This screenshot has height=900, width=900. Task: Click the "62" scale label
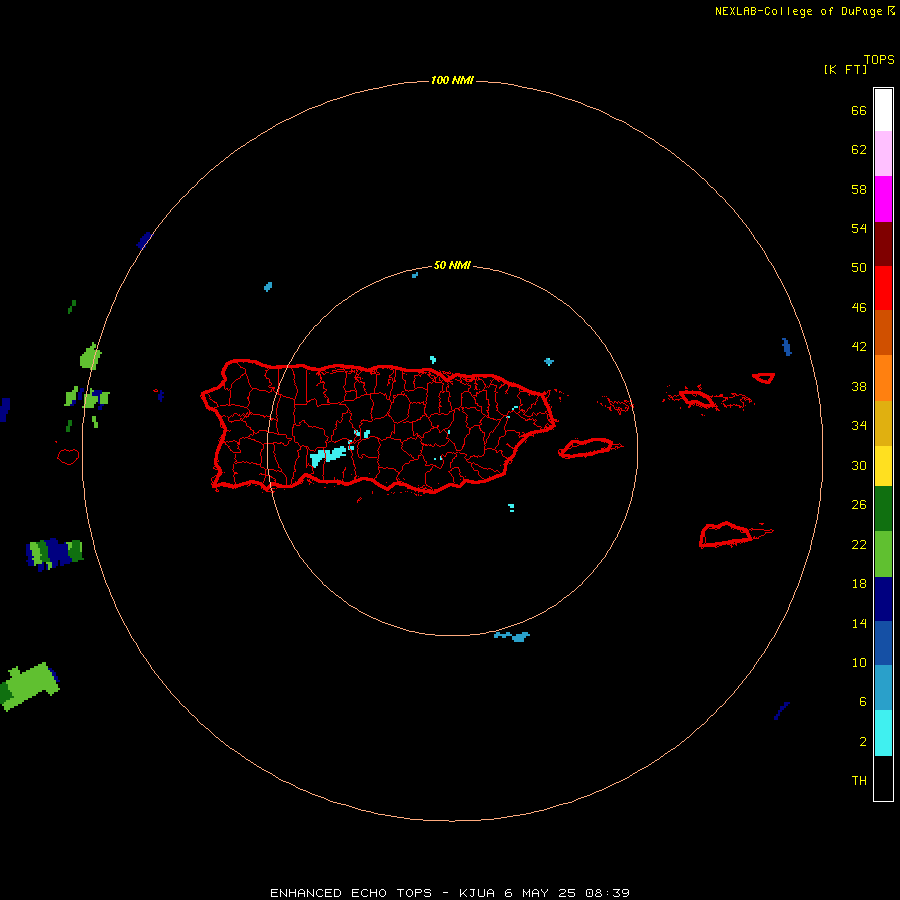859,150
